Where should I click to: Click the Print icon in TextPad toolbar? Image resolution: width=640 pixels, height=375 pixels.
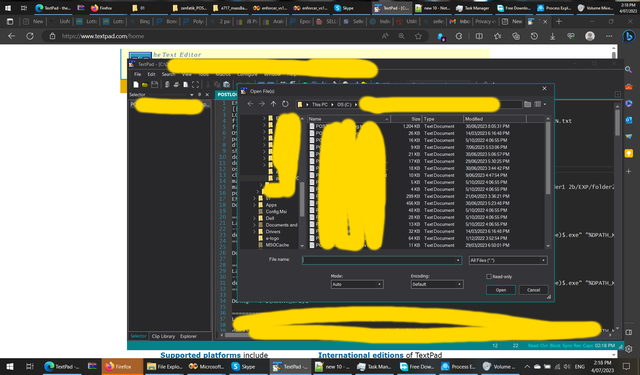point(176,84)
